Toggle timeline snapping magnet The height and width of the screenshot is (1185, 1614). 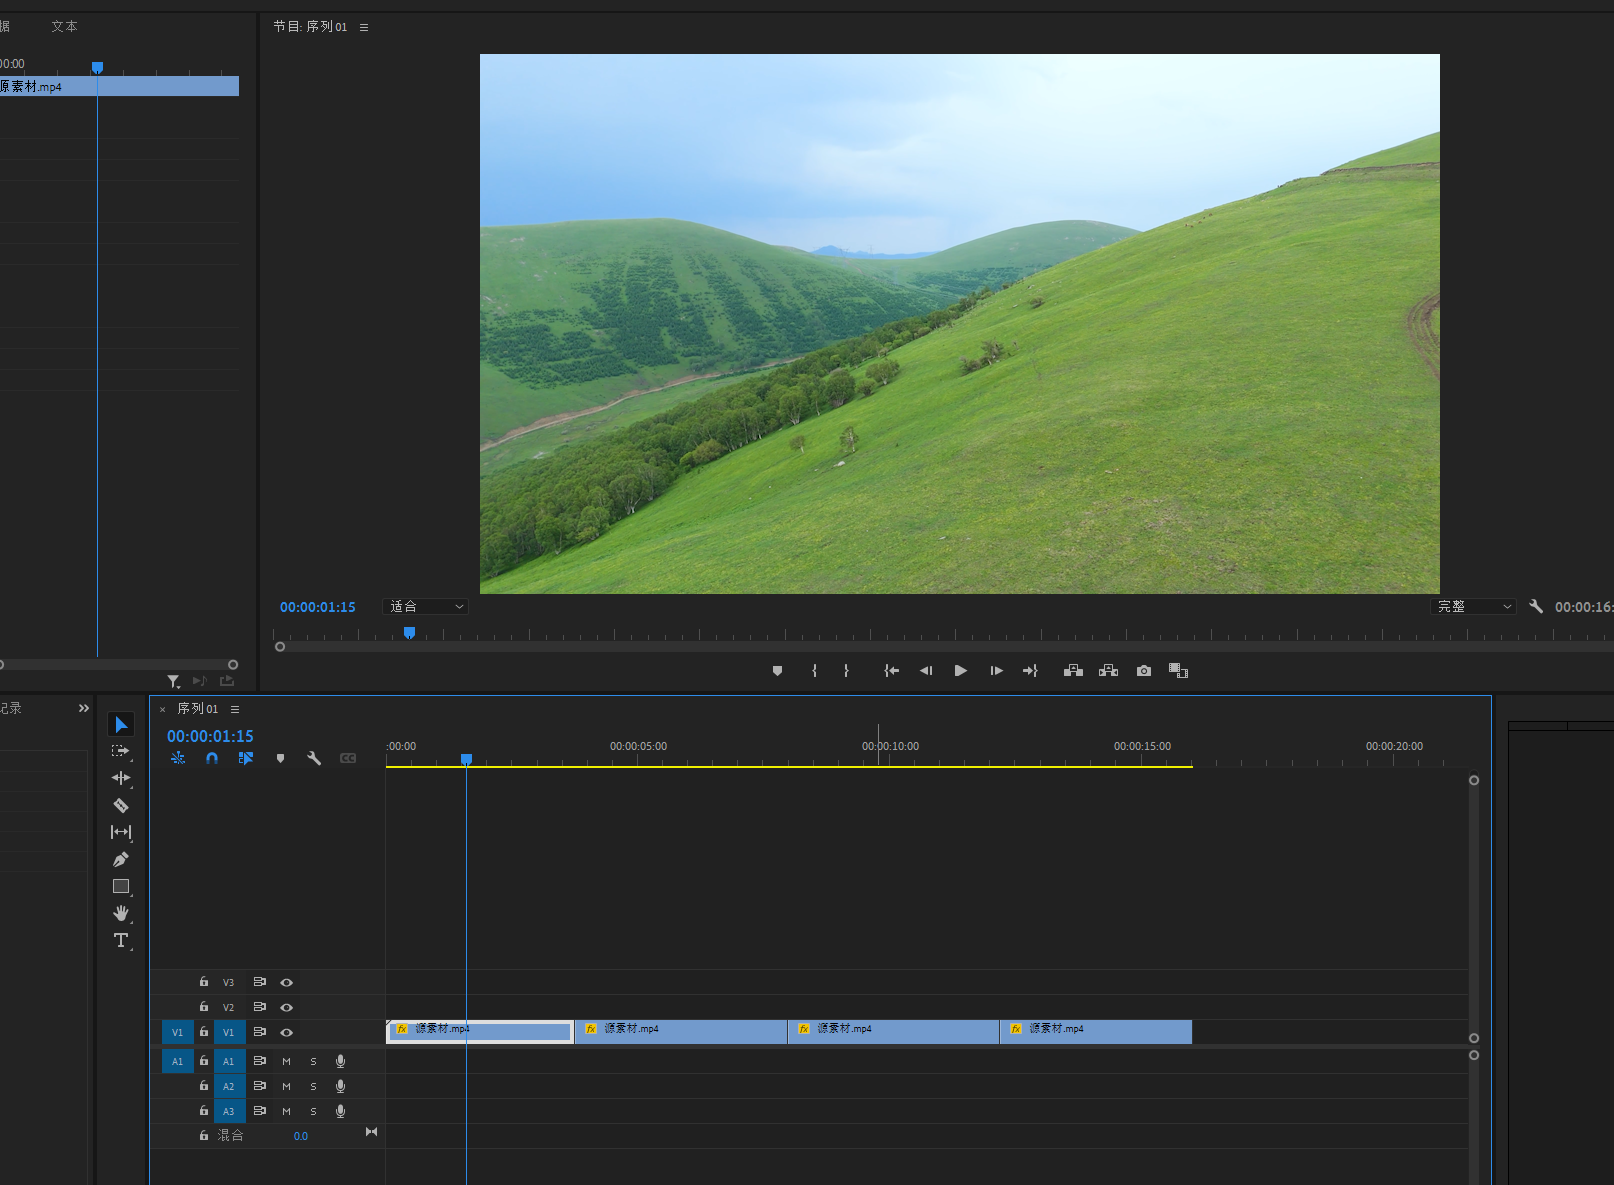[212, 758]
